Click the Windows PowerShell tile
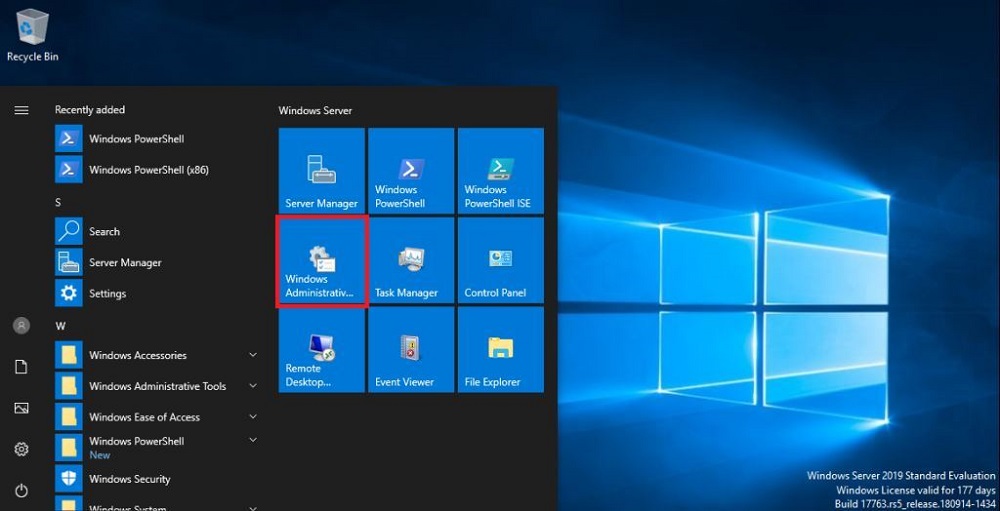 pos(411,170)
